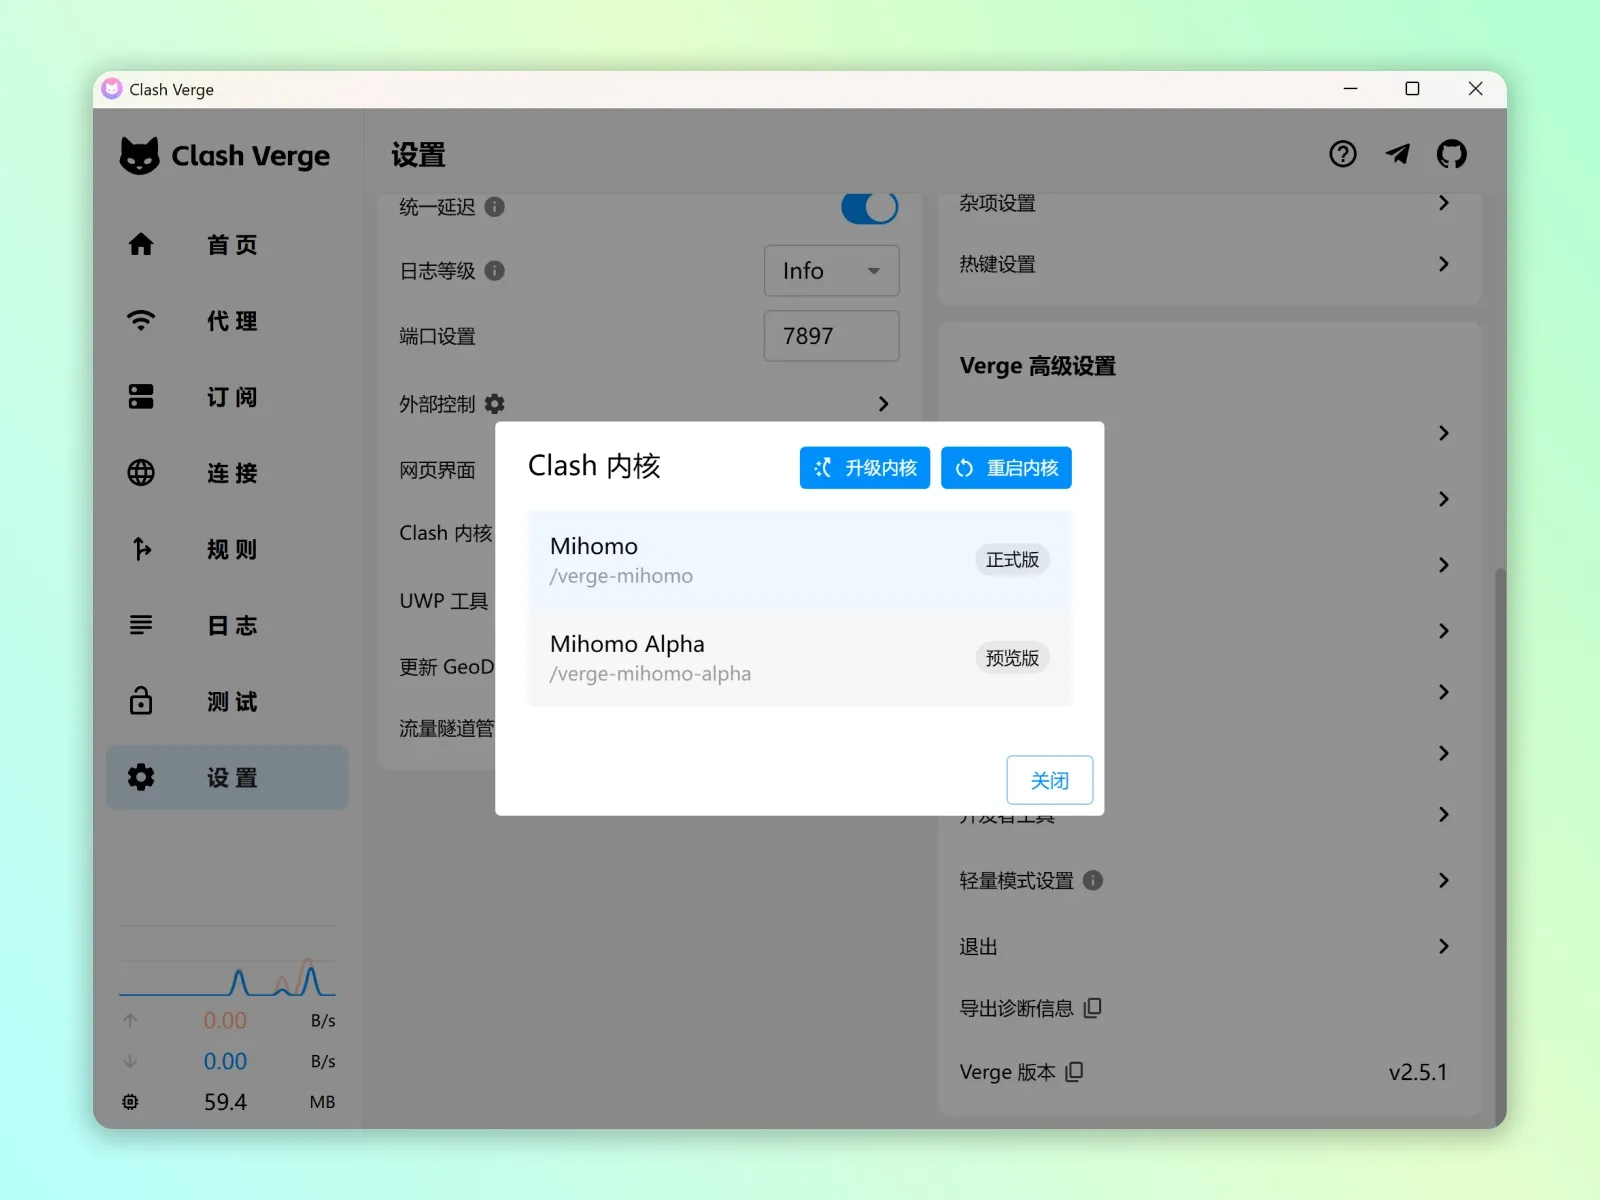Expand the 热键设置 row chevron
Screen dimensions: 1600x1200
(1443, 264)
